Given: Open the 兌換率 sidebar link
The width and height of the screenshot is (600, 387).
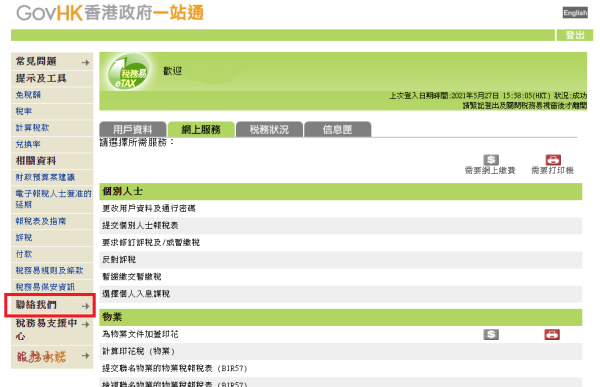Looking at the screenshot, I should click(28, 144).
